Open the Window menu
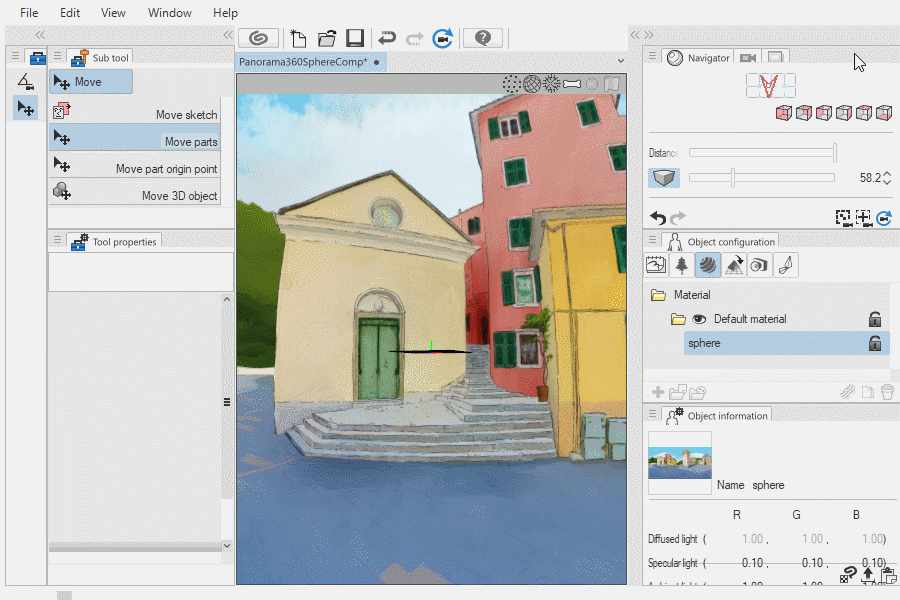 point(170,13)
